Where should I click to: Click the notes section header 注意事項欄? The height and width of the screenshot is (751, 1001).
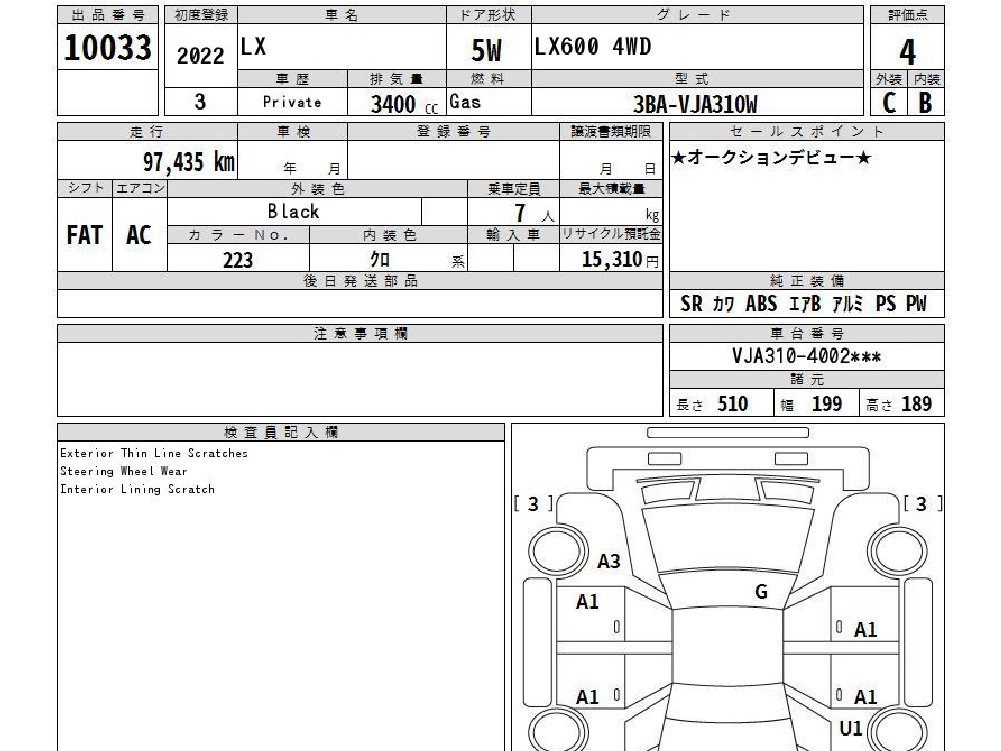click(361, 333)
